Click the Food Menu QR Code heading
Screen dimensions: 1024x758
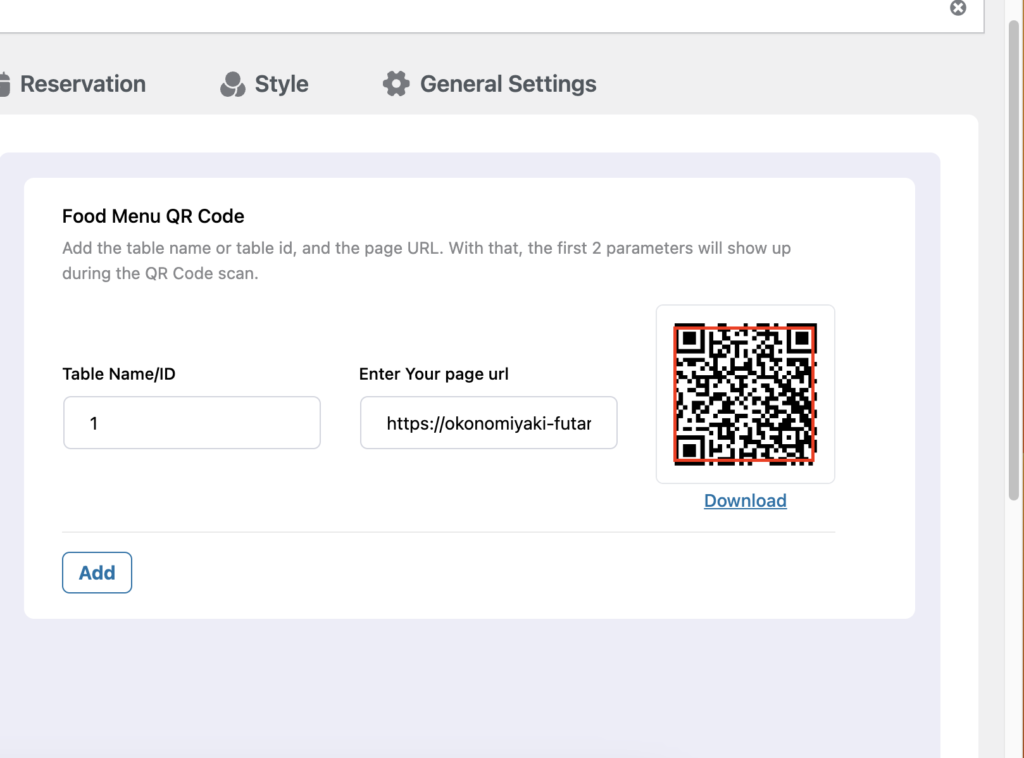tap(153, 216)
